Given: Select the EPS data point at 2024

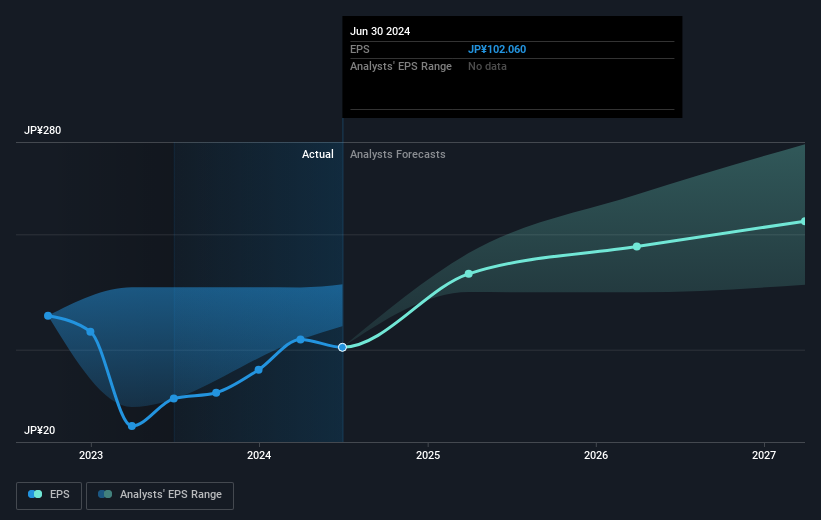Looking at the screenshot, I should point(259,370).
